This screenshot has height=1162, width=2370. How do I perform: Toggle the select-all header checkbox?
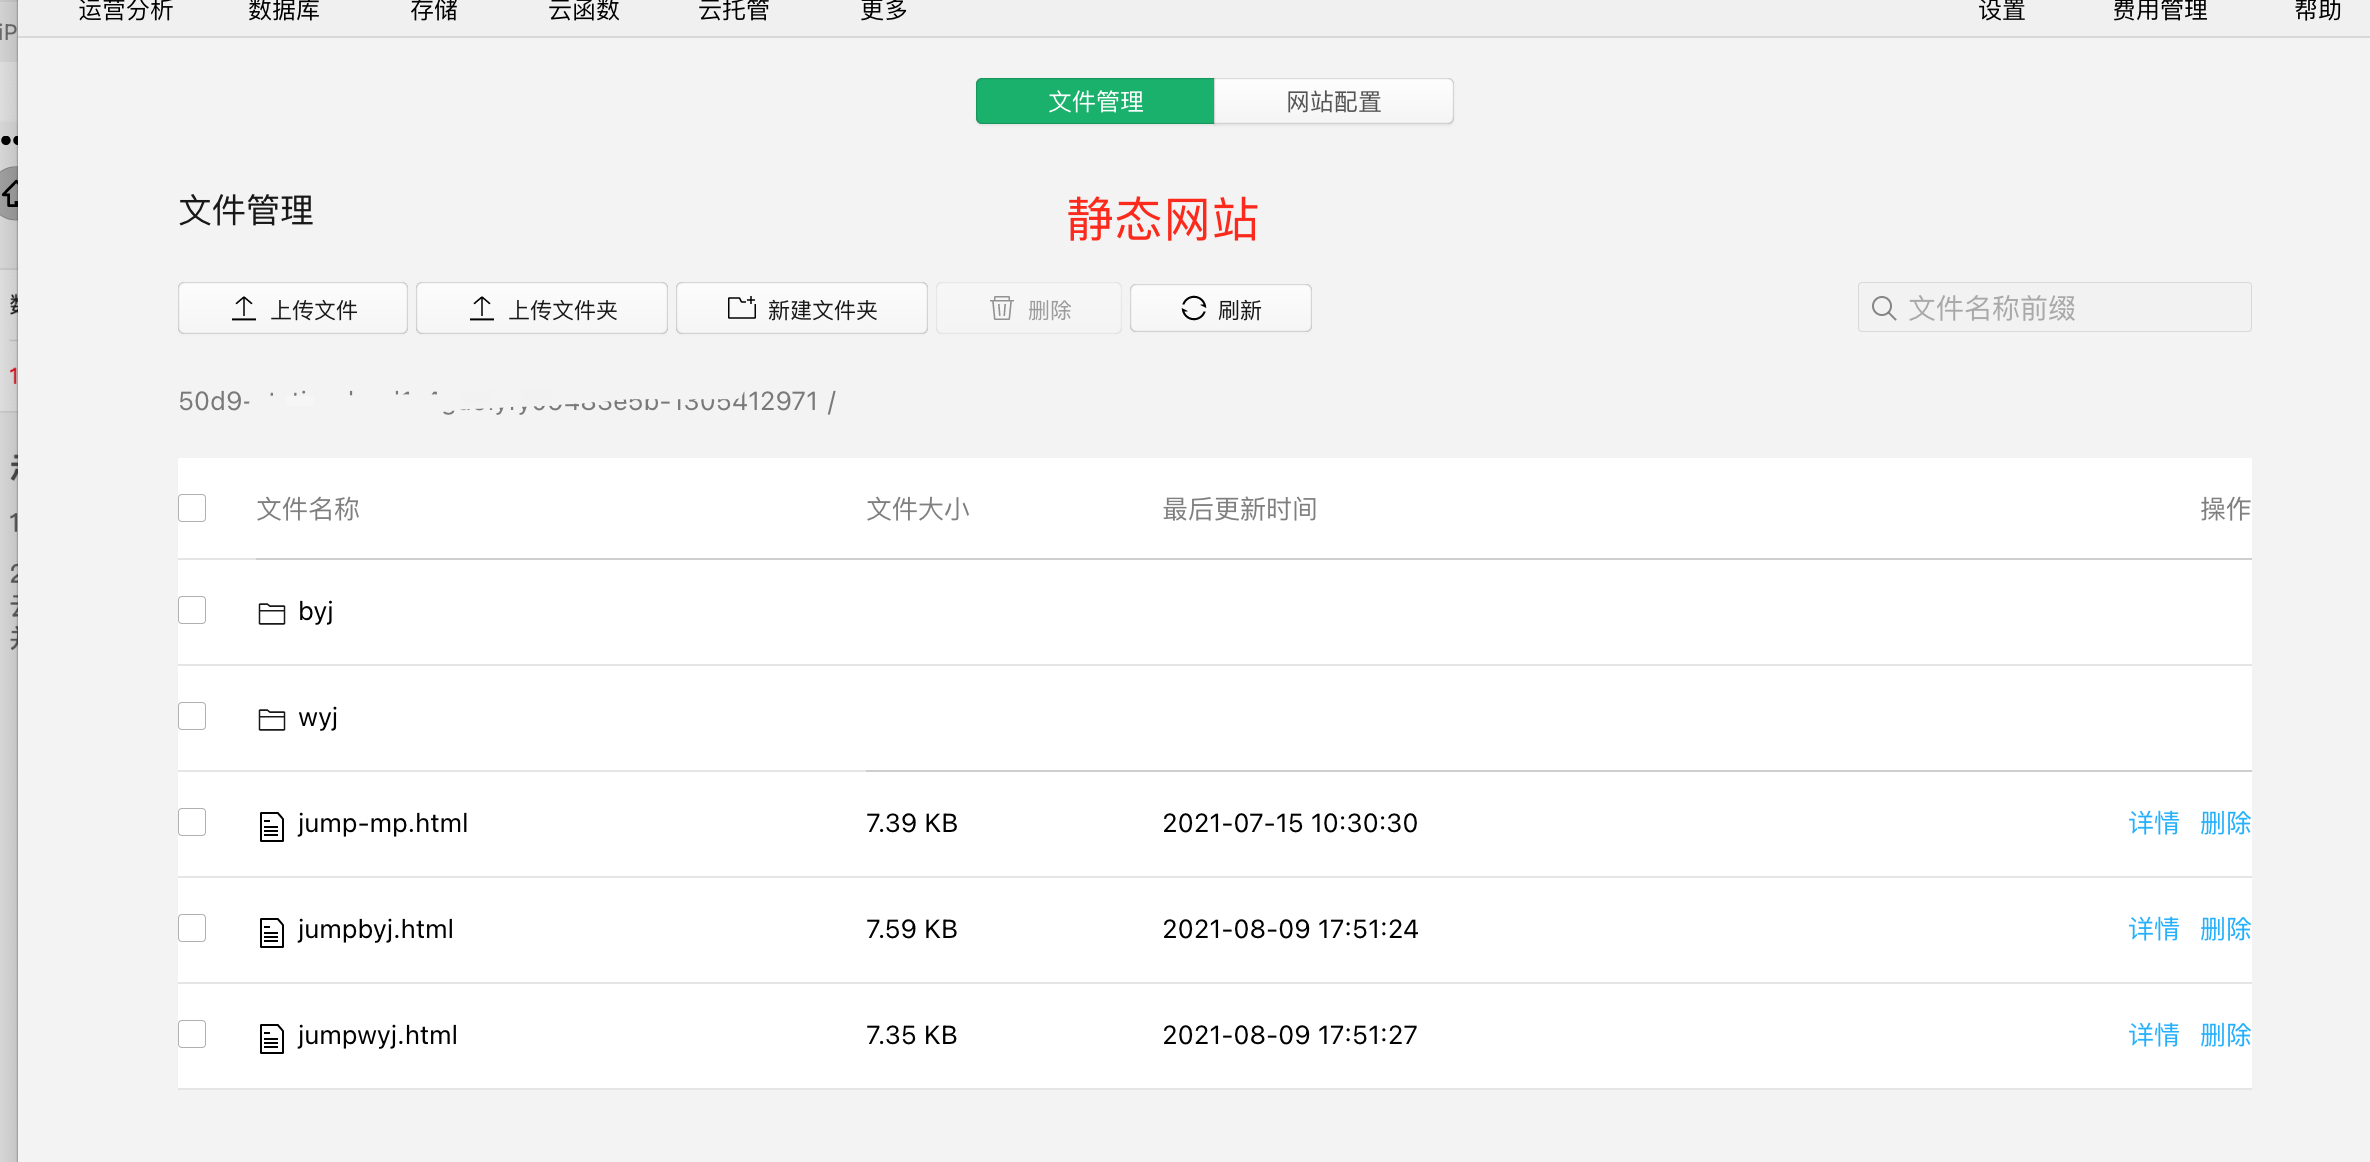point(192,508)
